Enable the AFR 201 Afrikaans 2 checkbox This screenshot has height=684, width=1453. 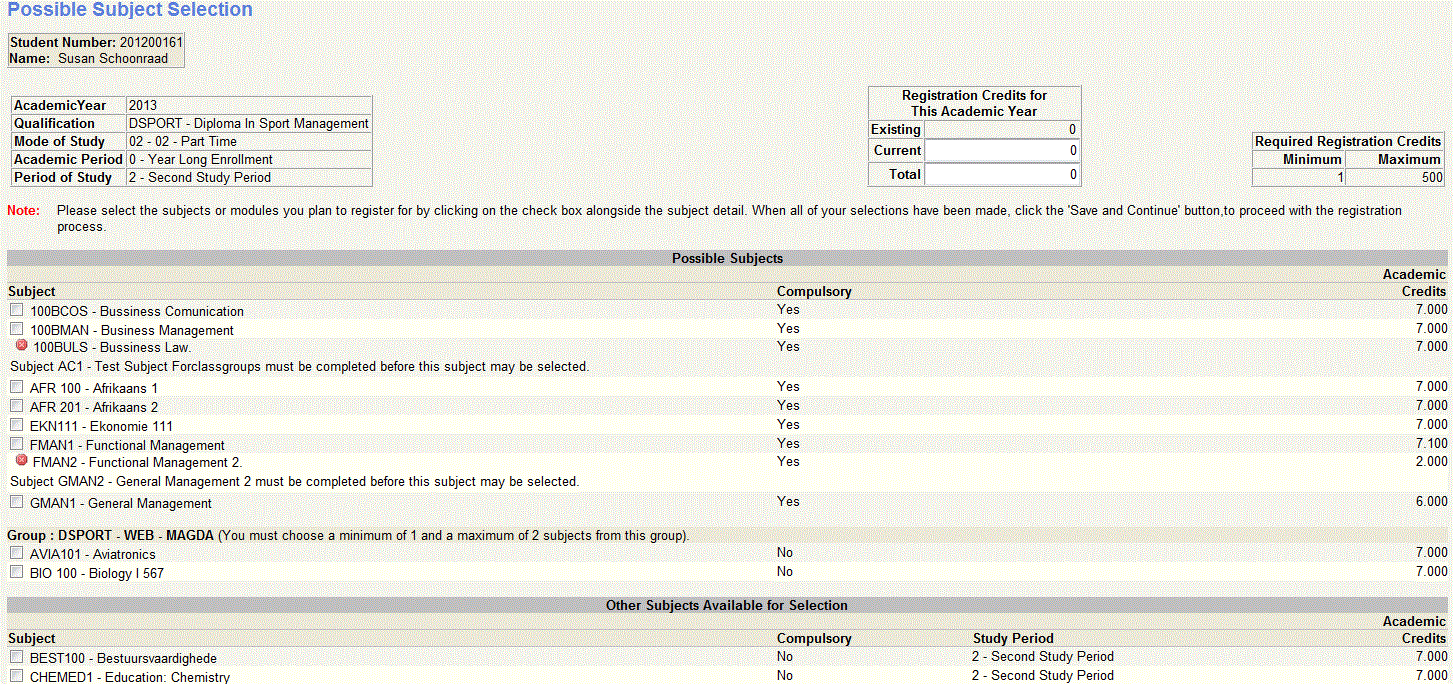point(16,405)
